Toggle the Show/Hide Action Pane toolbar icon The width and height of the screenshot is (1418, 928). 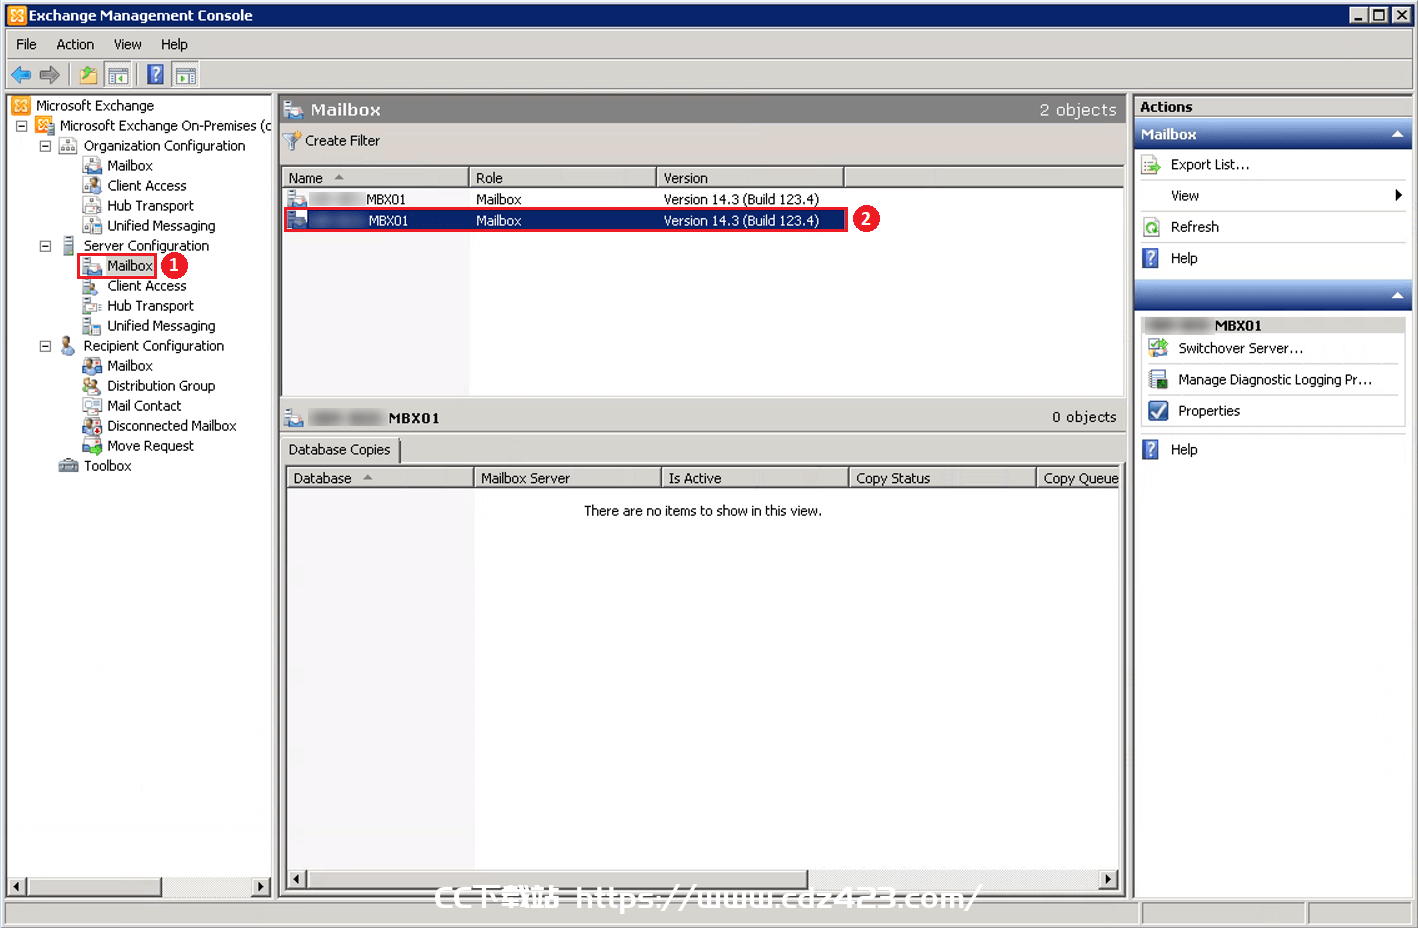(185, 75)
